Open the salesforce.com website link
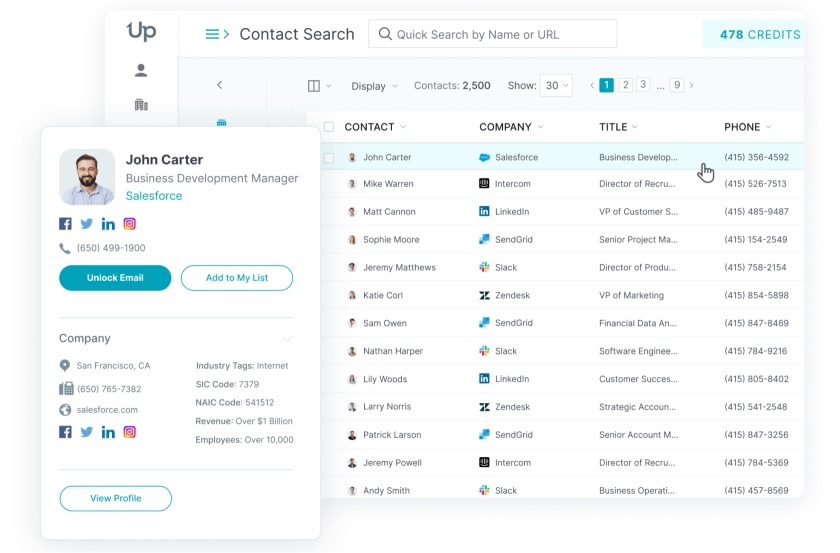The height and width of the screenshot is (553, 840). pyautogui.click(x=107, y=410)
